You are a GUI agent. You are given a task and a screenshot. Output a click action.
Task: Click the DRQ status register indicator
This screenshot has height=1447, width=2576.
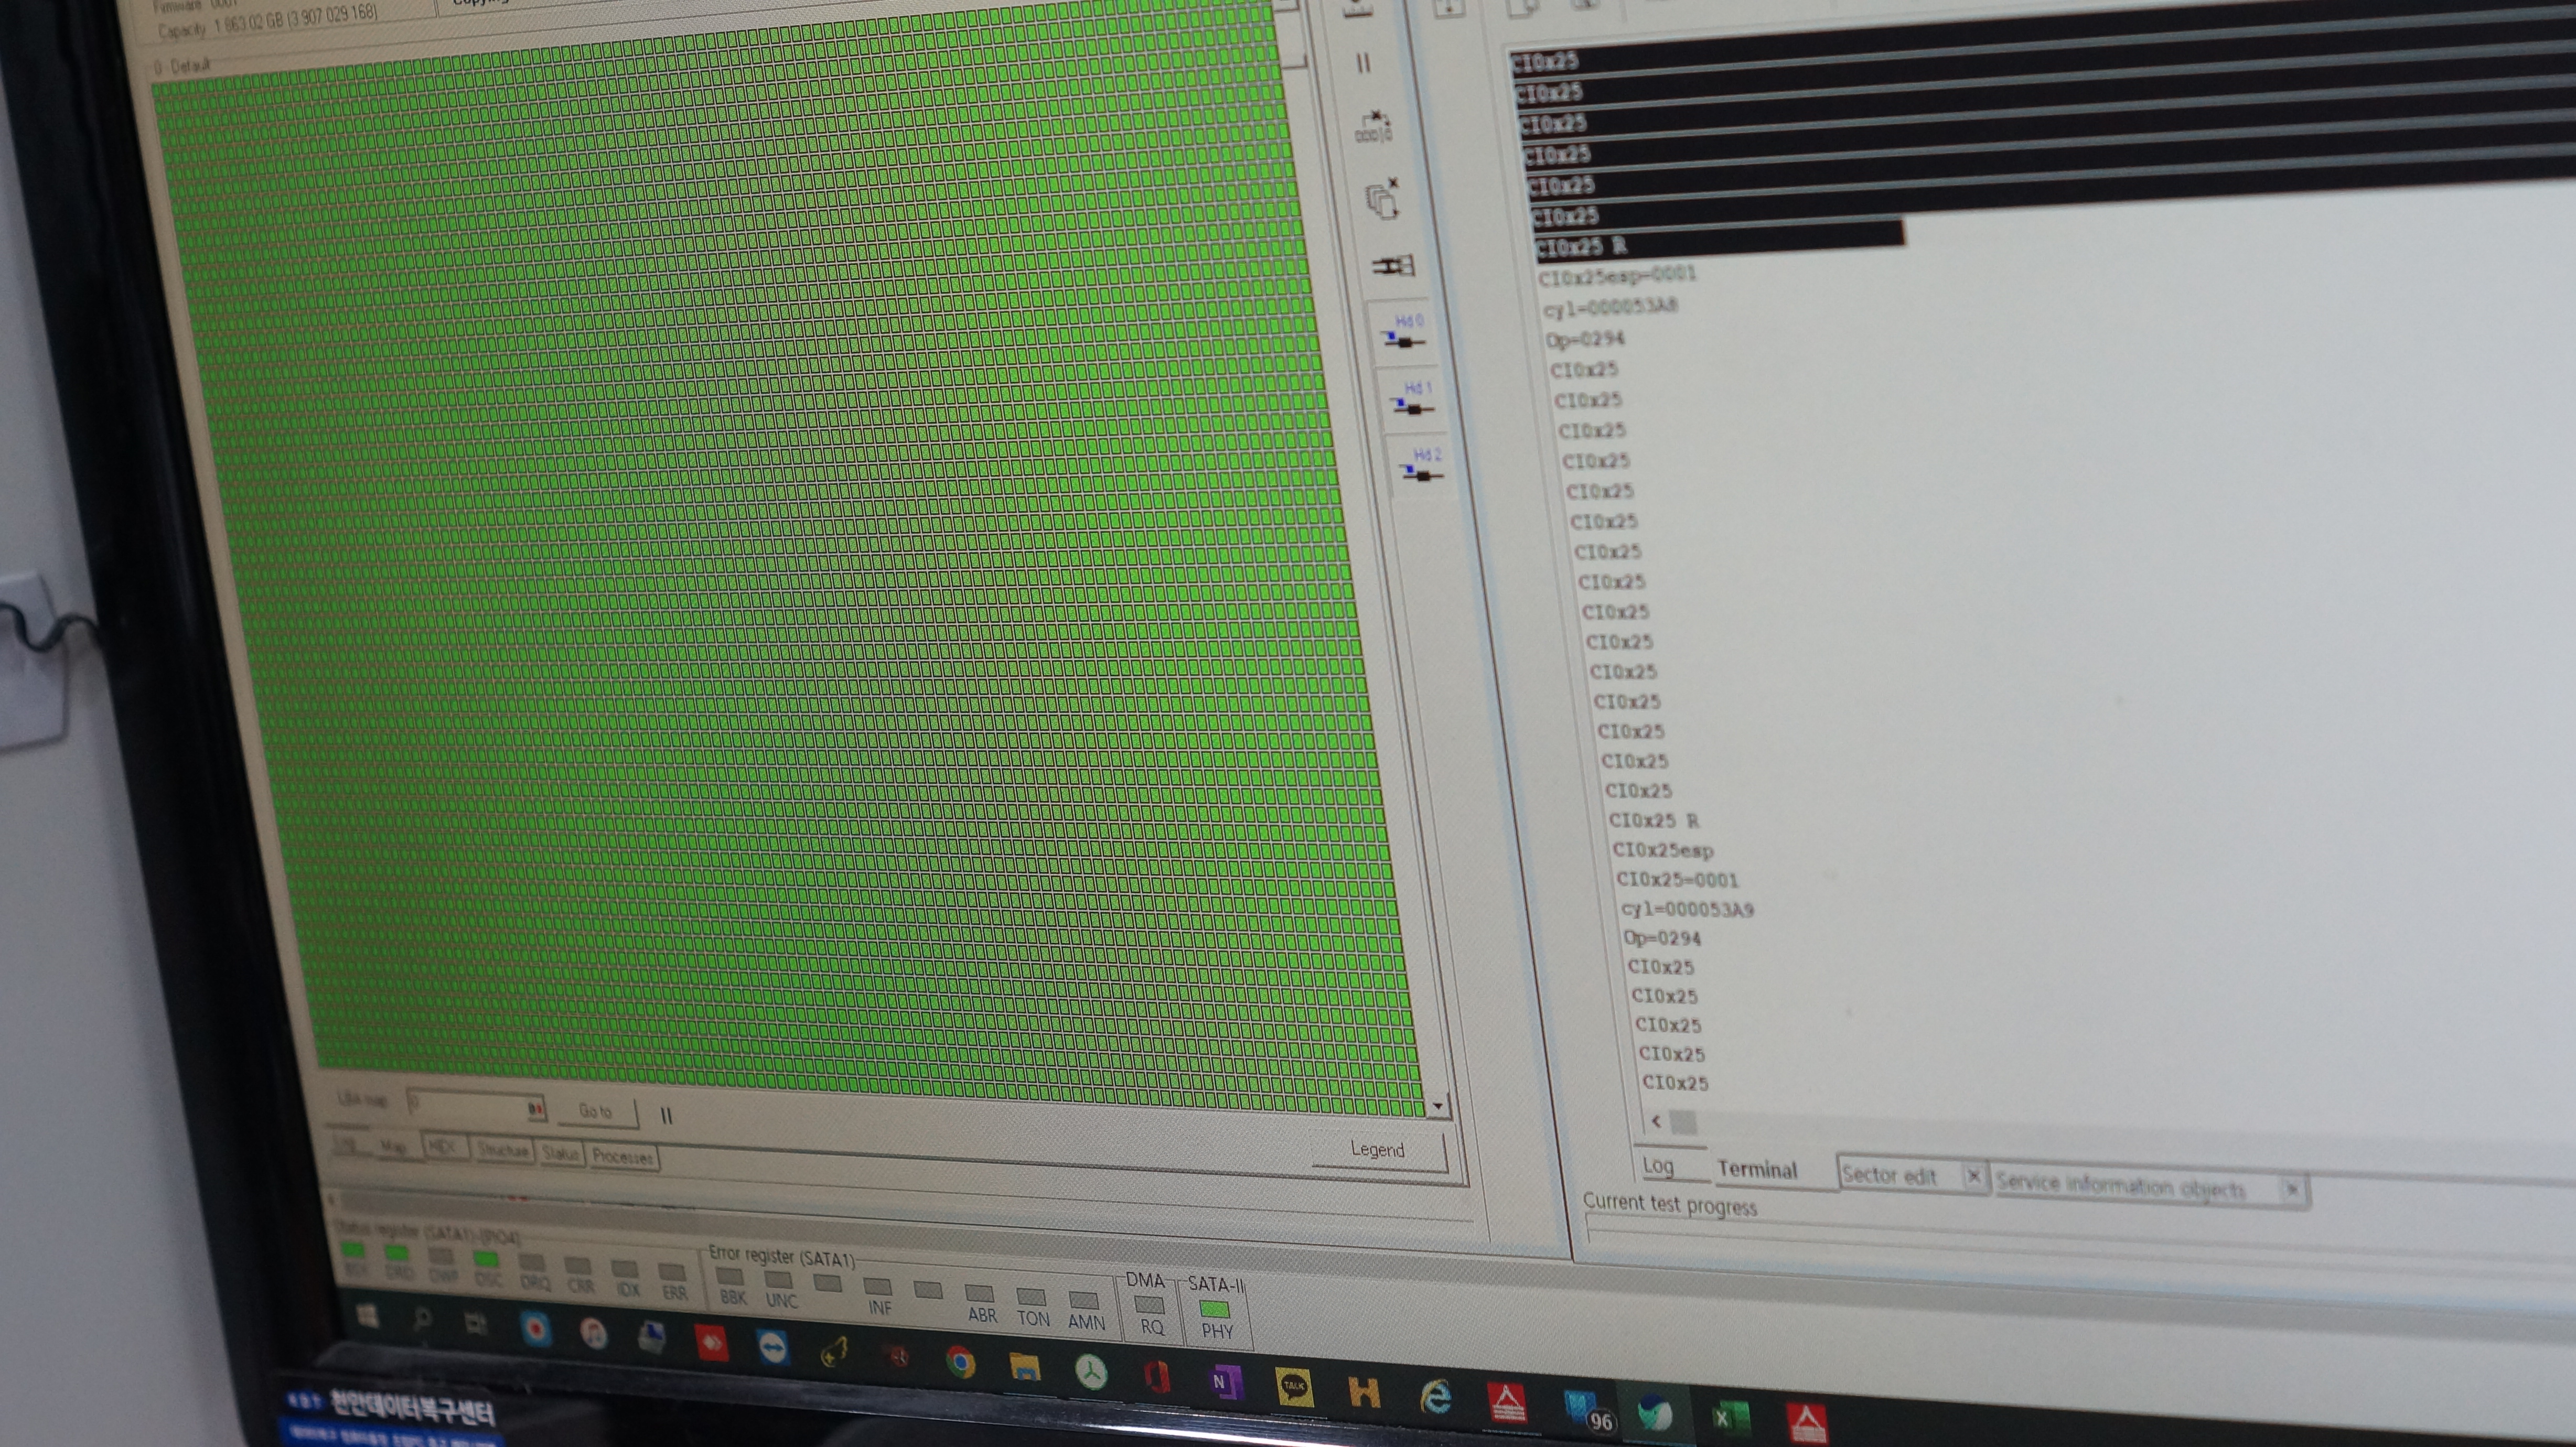coord(532,1263)
